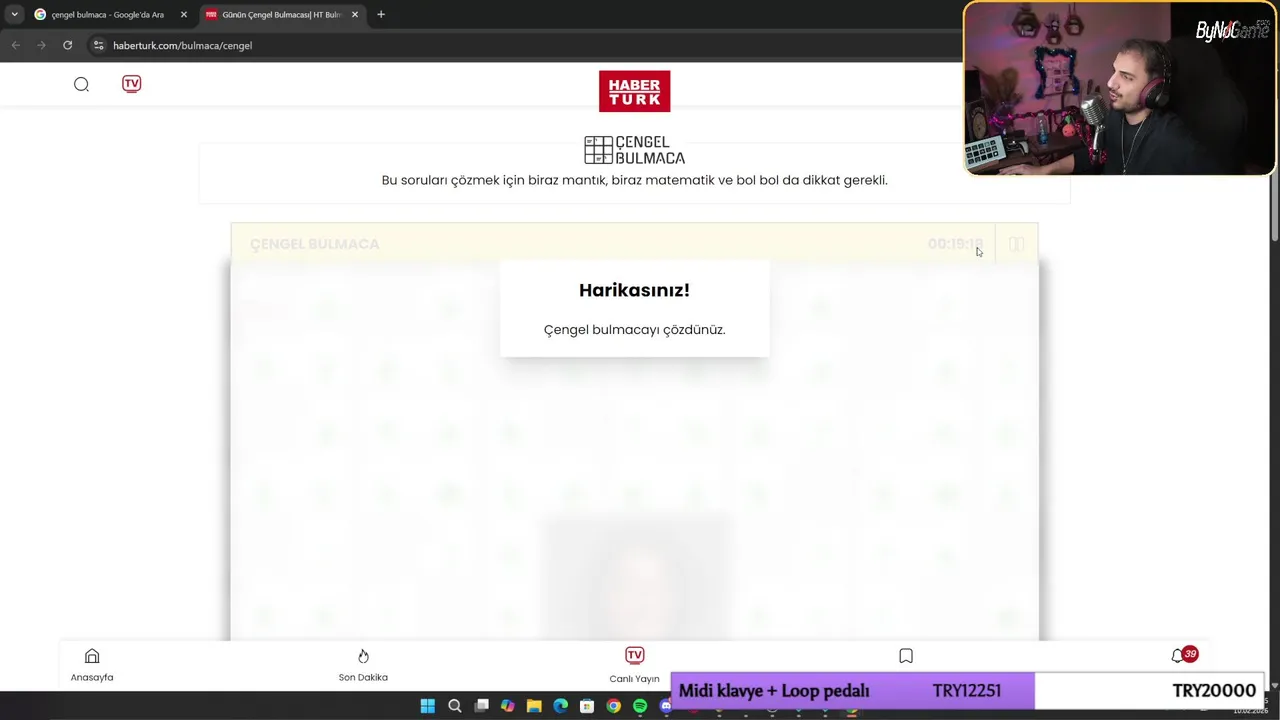
Task: Open File Explorer from taskbar
Action: [x=534, y=706]
